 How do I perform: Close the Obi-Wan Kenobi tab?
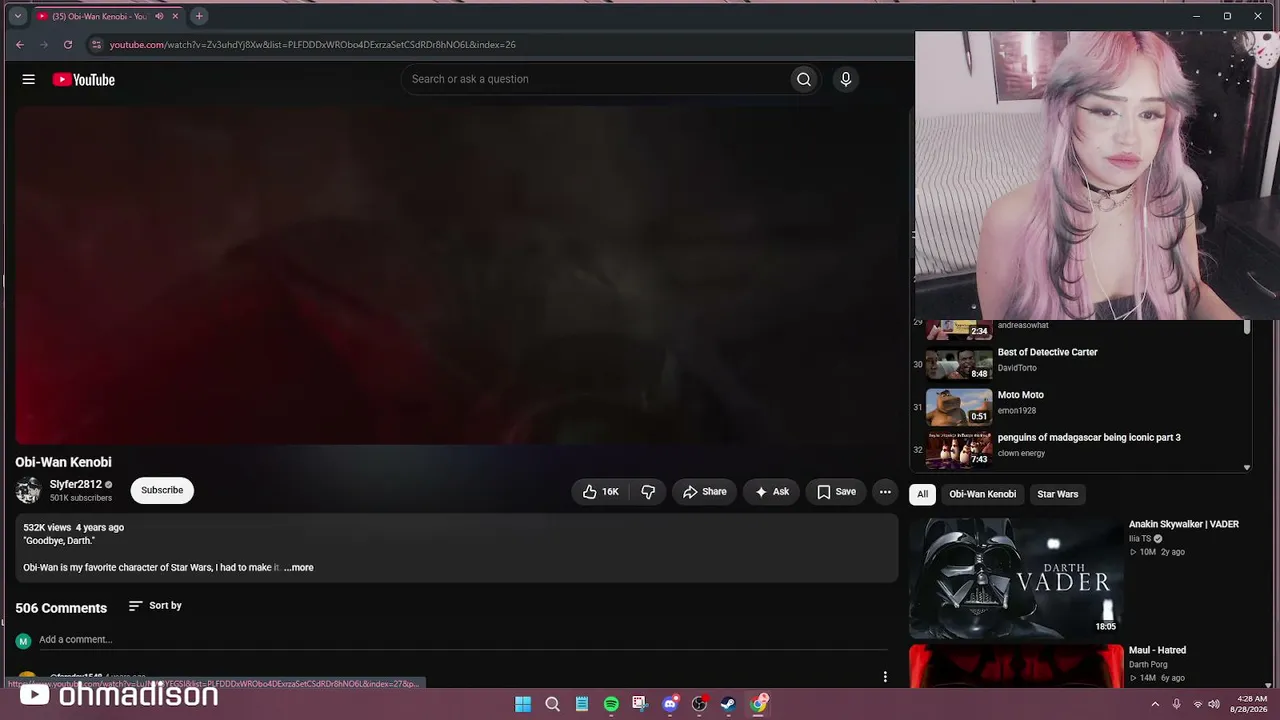176,16
